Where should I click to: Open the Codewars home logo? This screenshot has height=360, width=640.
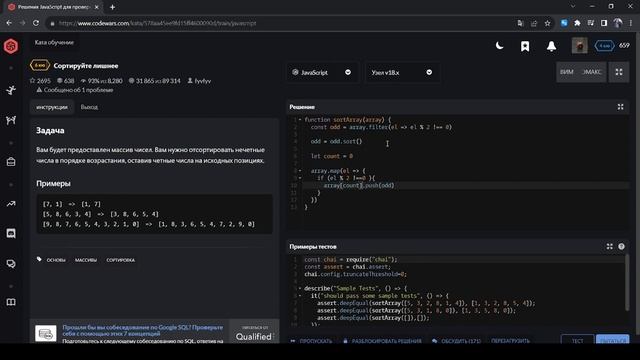(x=11, y=46)
